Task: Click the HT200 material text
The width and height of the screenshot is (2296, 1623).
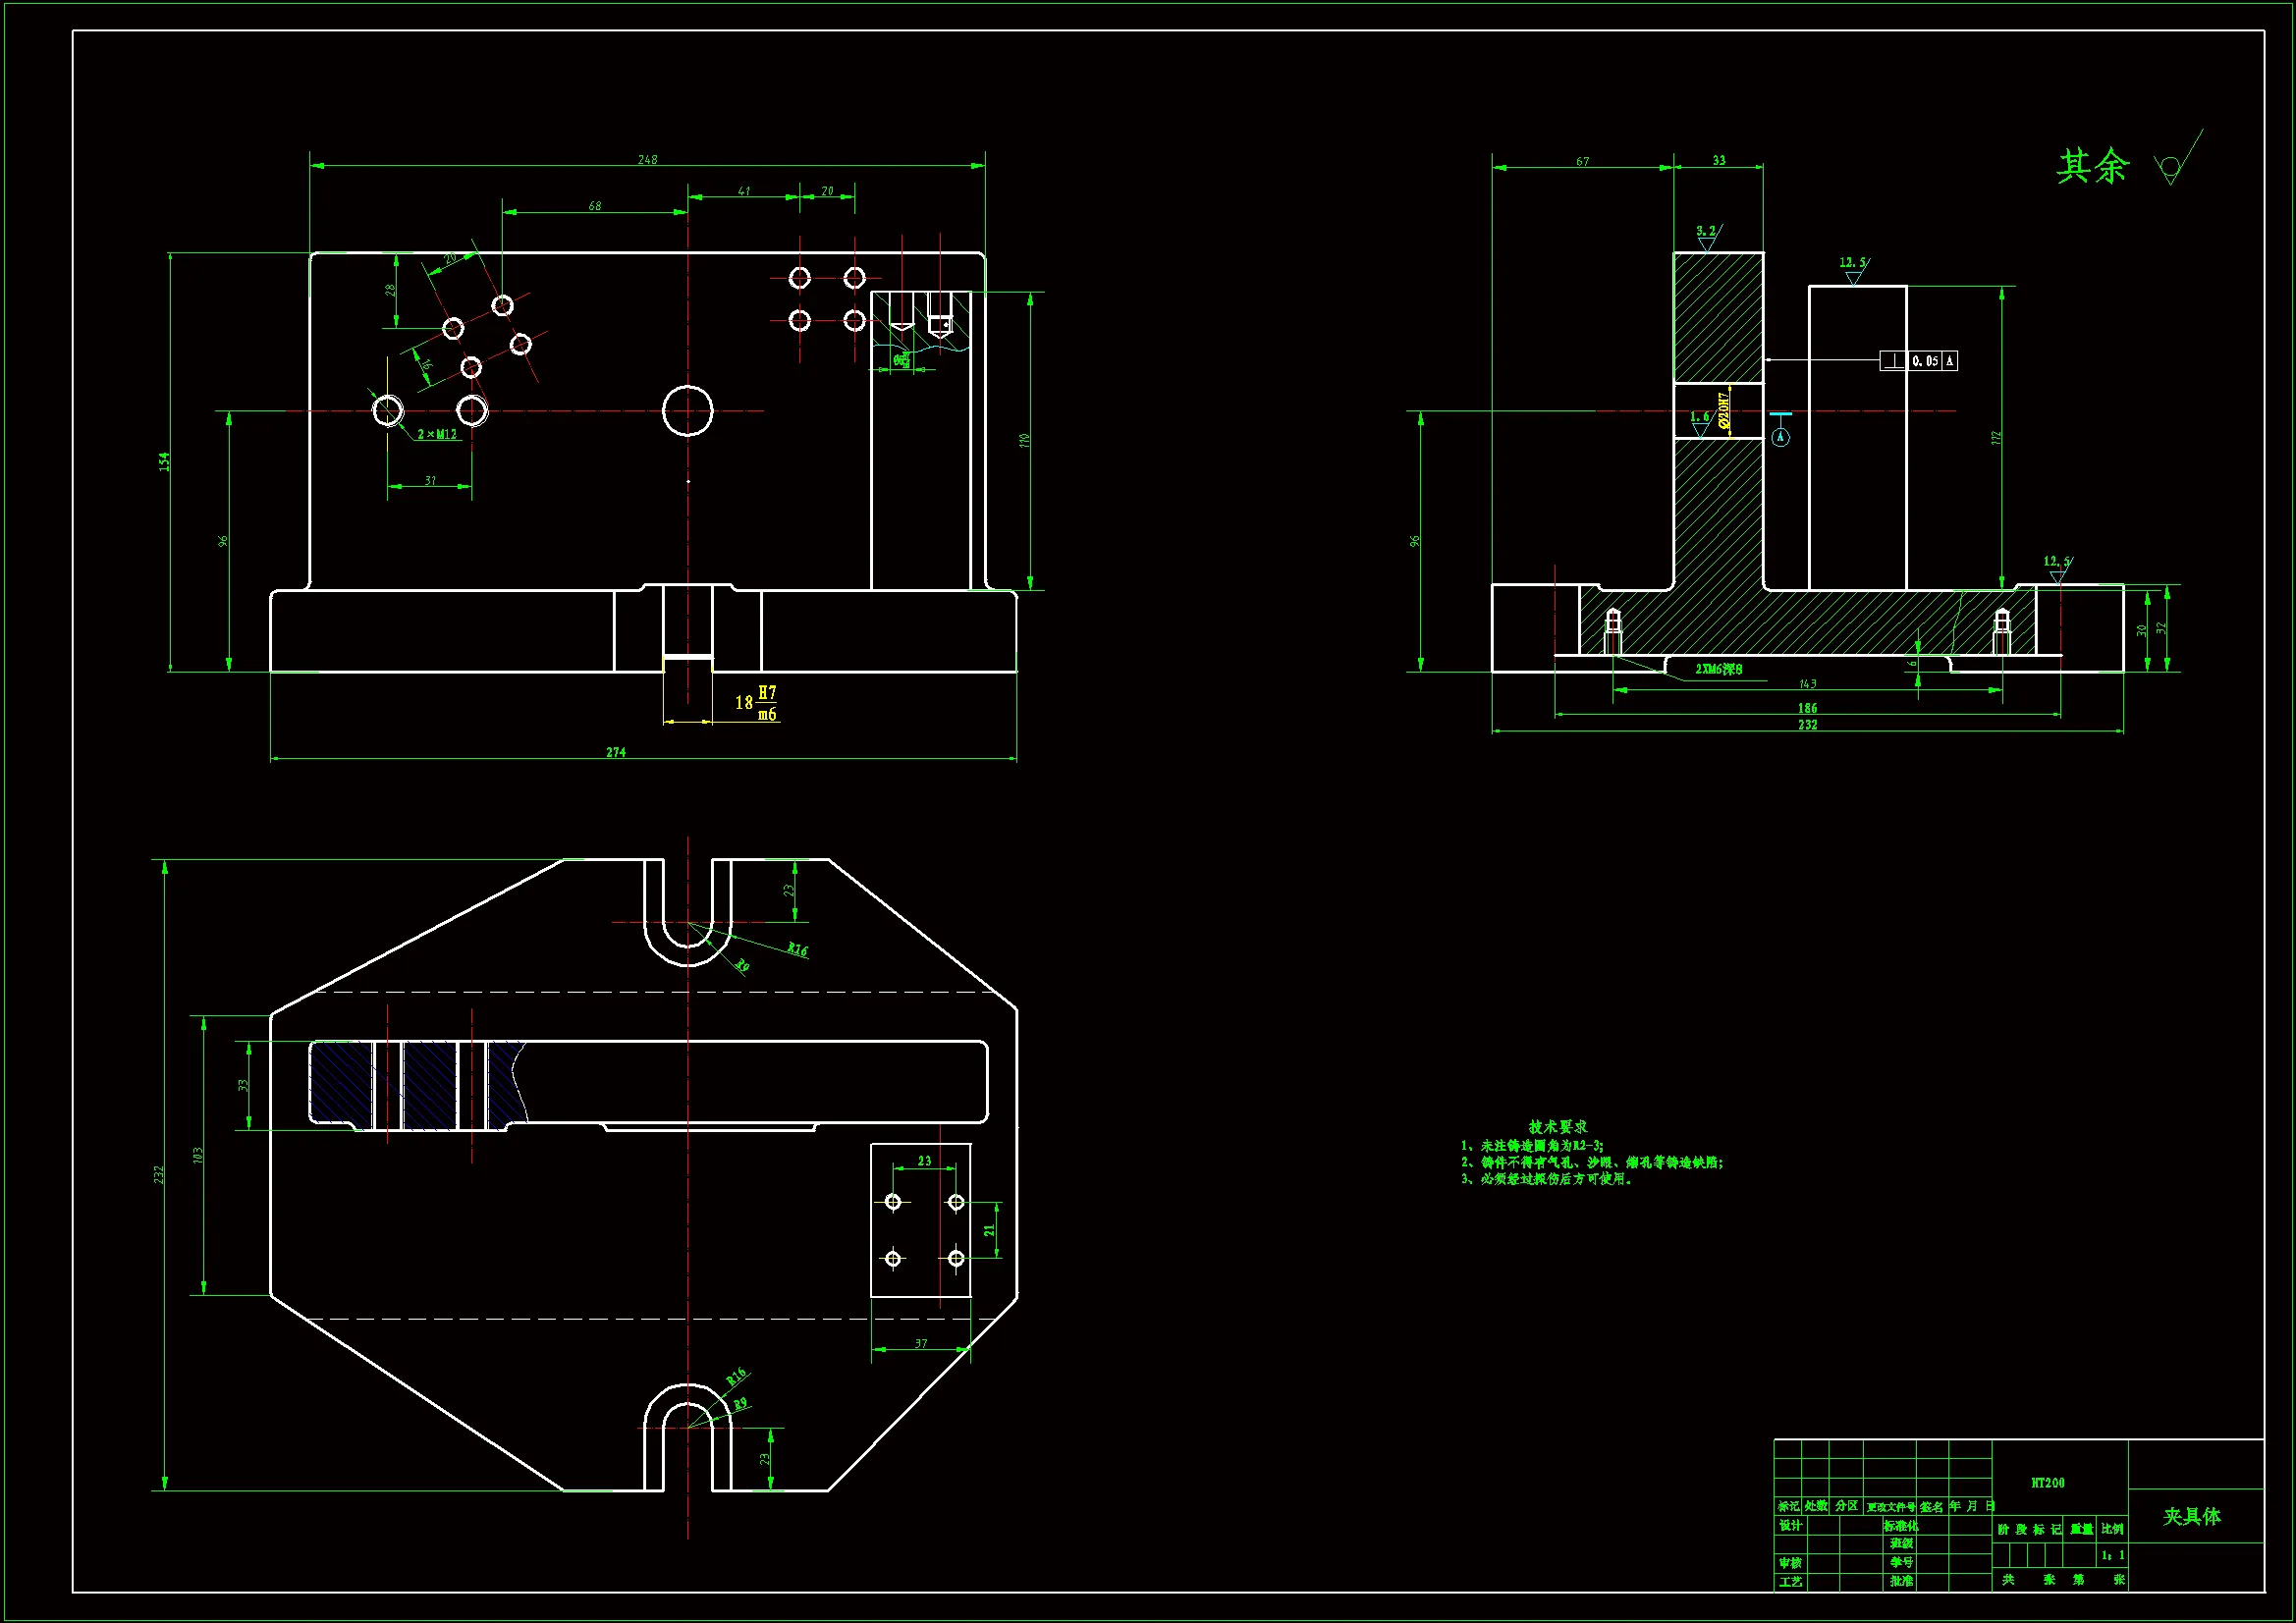Action: (x=2047, y=1483)
